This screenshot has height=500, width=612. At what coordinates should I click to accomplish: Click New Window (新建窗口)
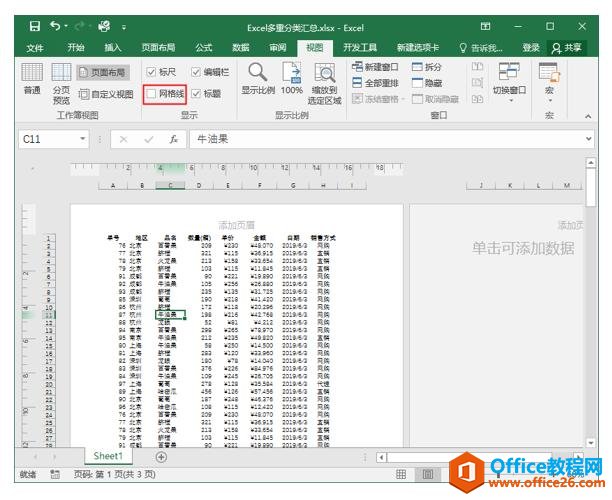pos(375,67)
